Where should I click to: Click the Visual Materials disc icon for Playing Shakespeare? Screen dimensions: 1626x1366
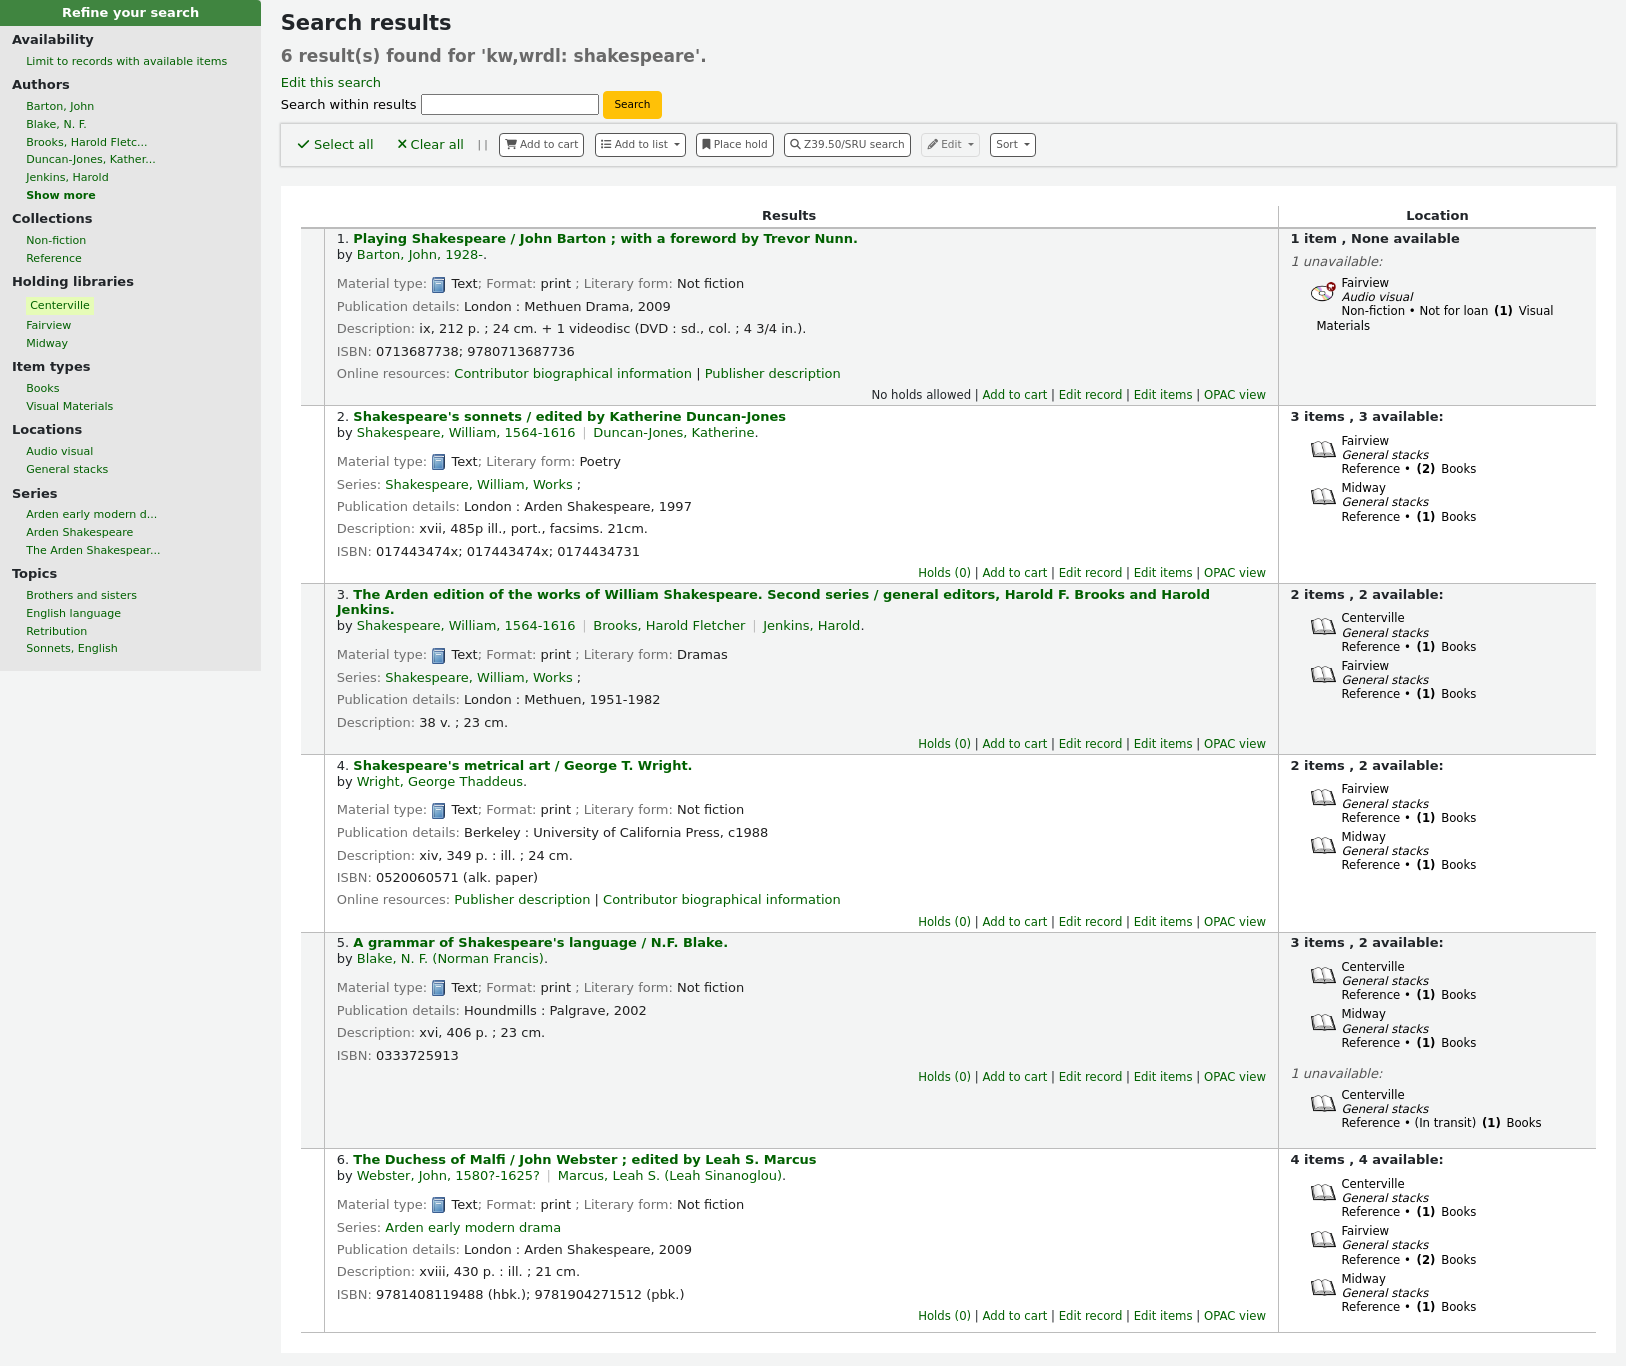point(1323,292)
